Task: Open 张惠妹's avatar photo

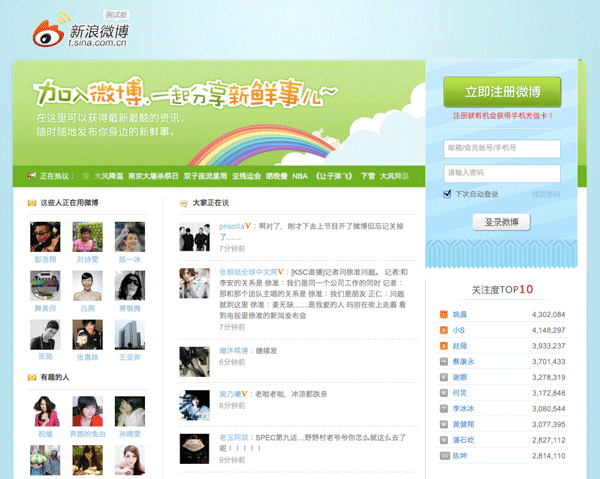Action: pos(88,334)
